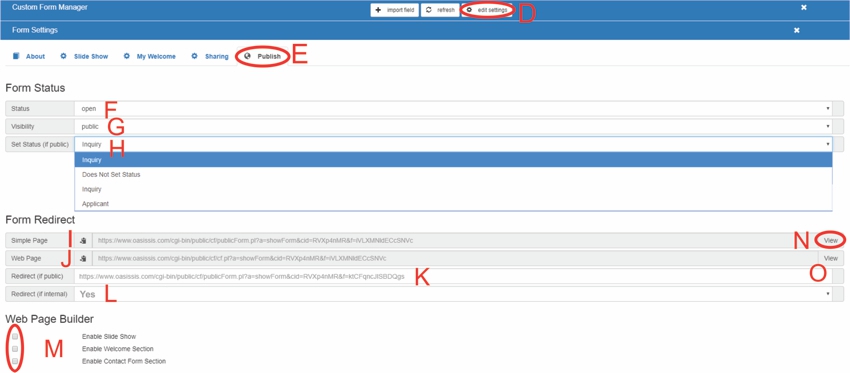850x373 pixels.
Task: Click the Web Page Builder heading
Action: [x=50, y=319]
